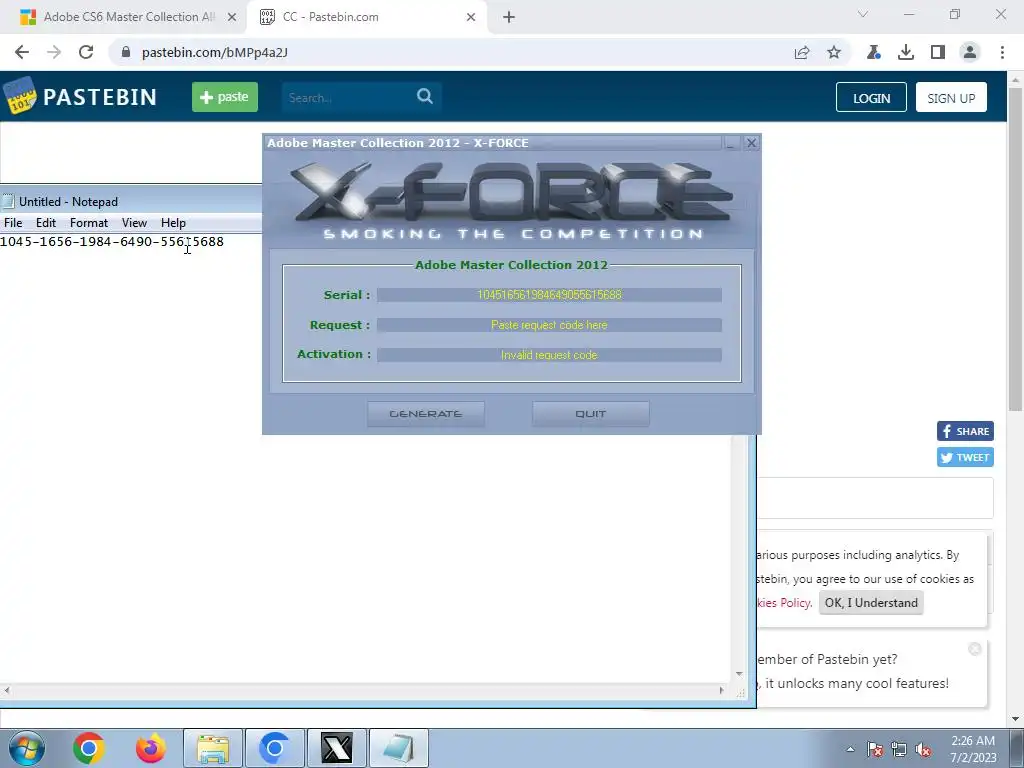Click the Request code field
The width and height of the screenshot is (1024, 768).
pos(549,325)
